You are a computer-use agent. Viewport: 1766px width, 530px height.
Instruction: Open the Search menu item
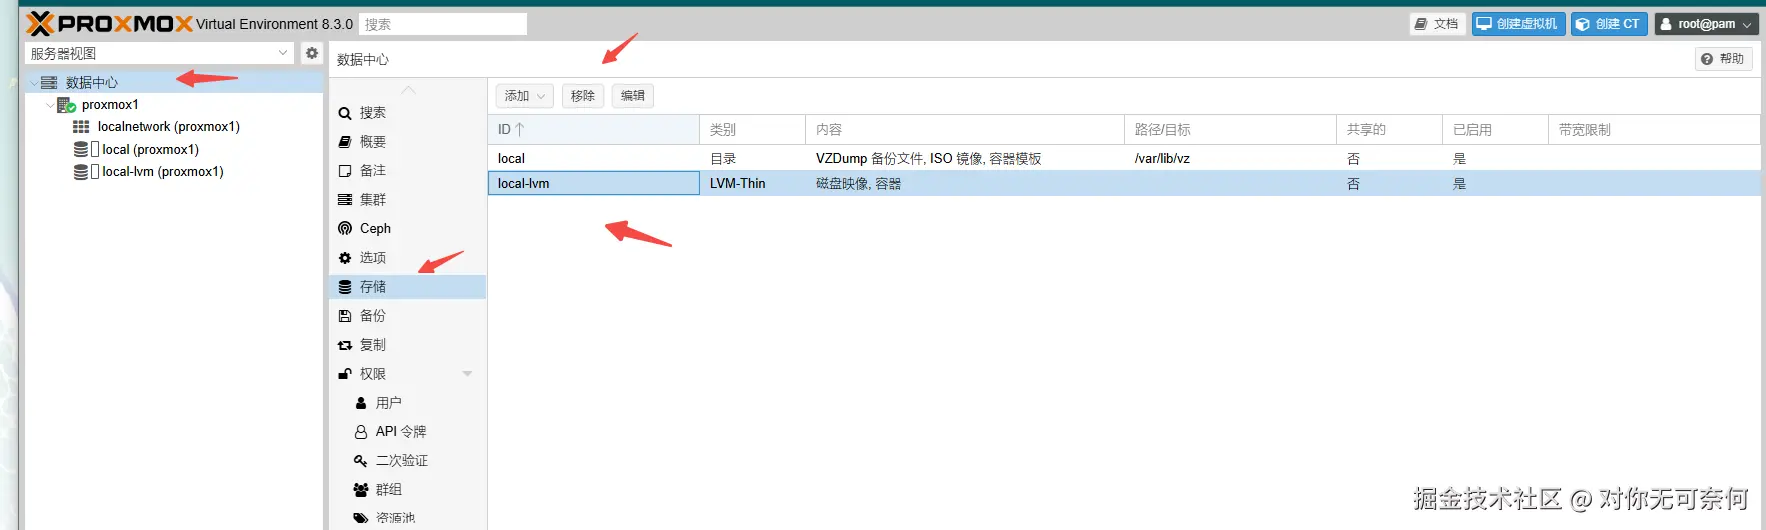tap(407, 113)
